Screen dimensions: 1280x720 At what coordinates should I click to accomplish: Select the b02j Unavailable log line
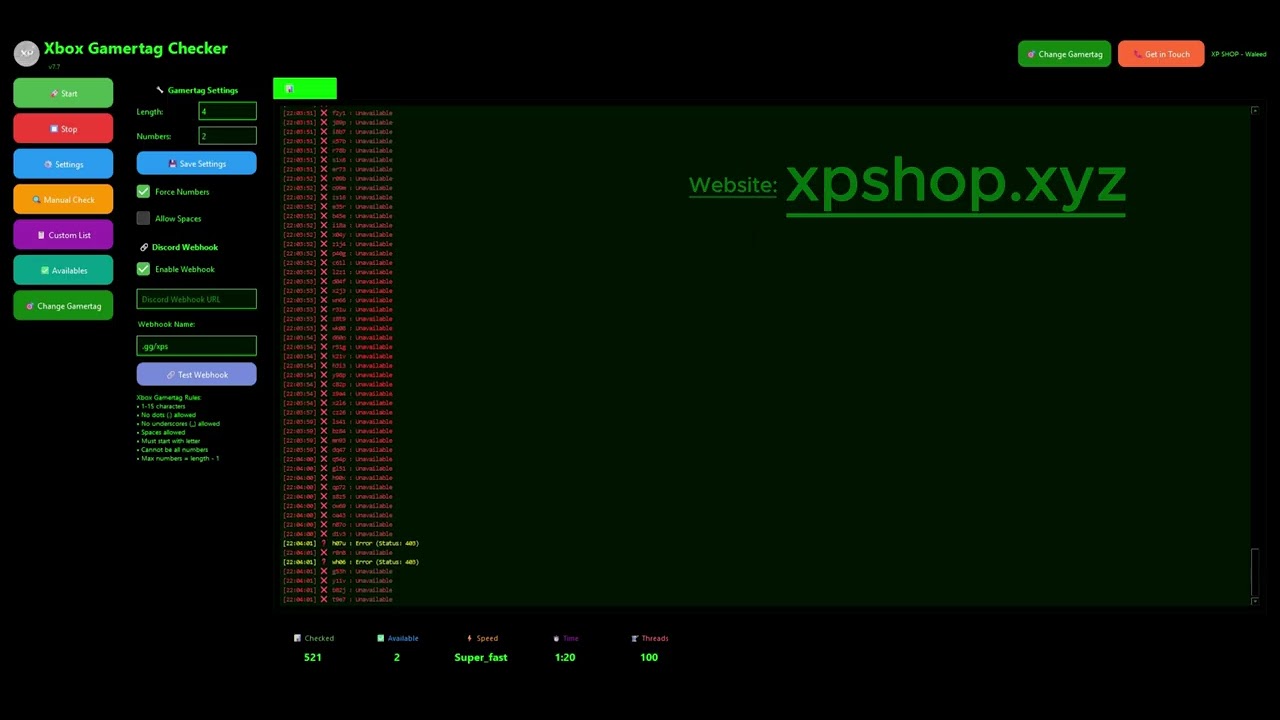338,590
